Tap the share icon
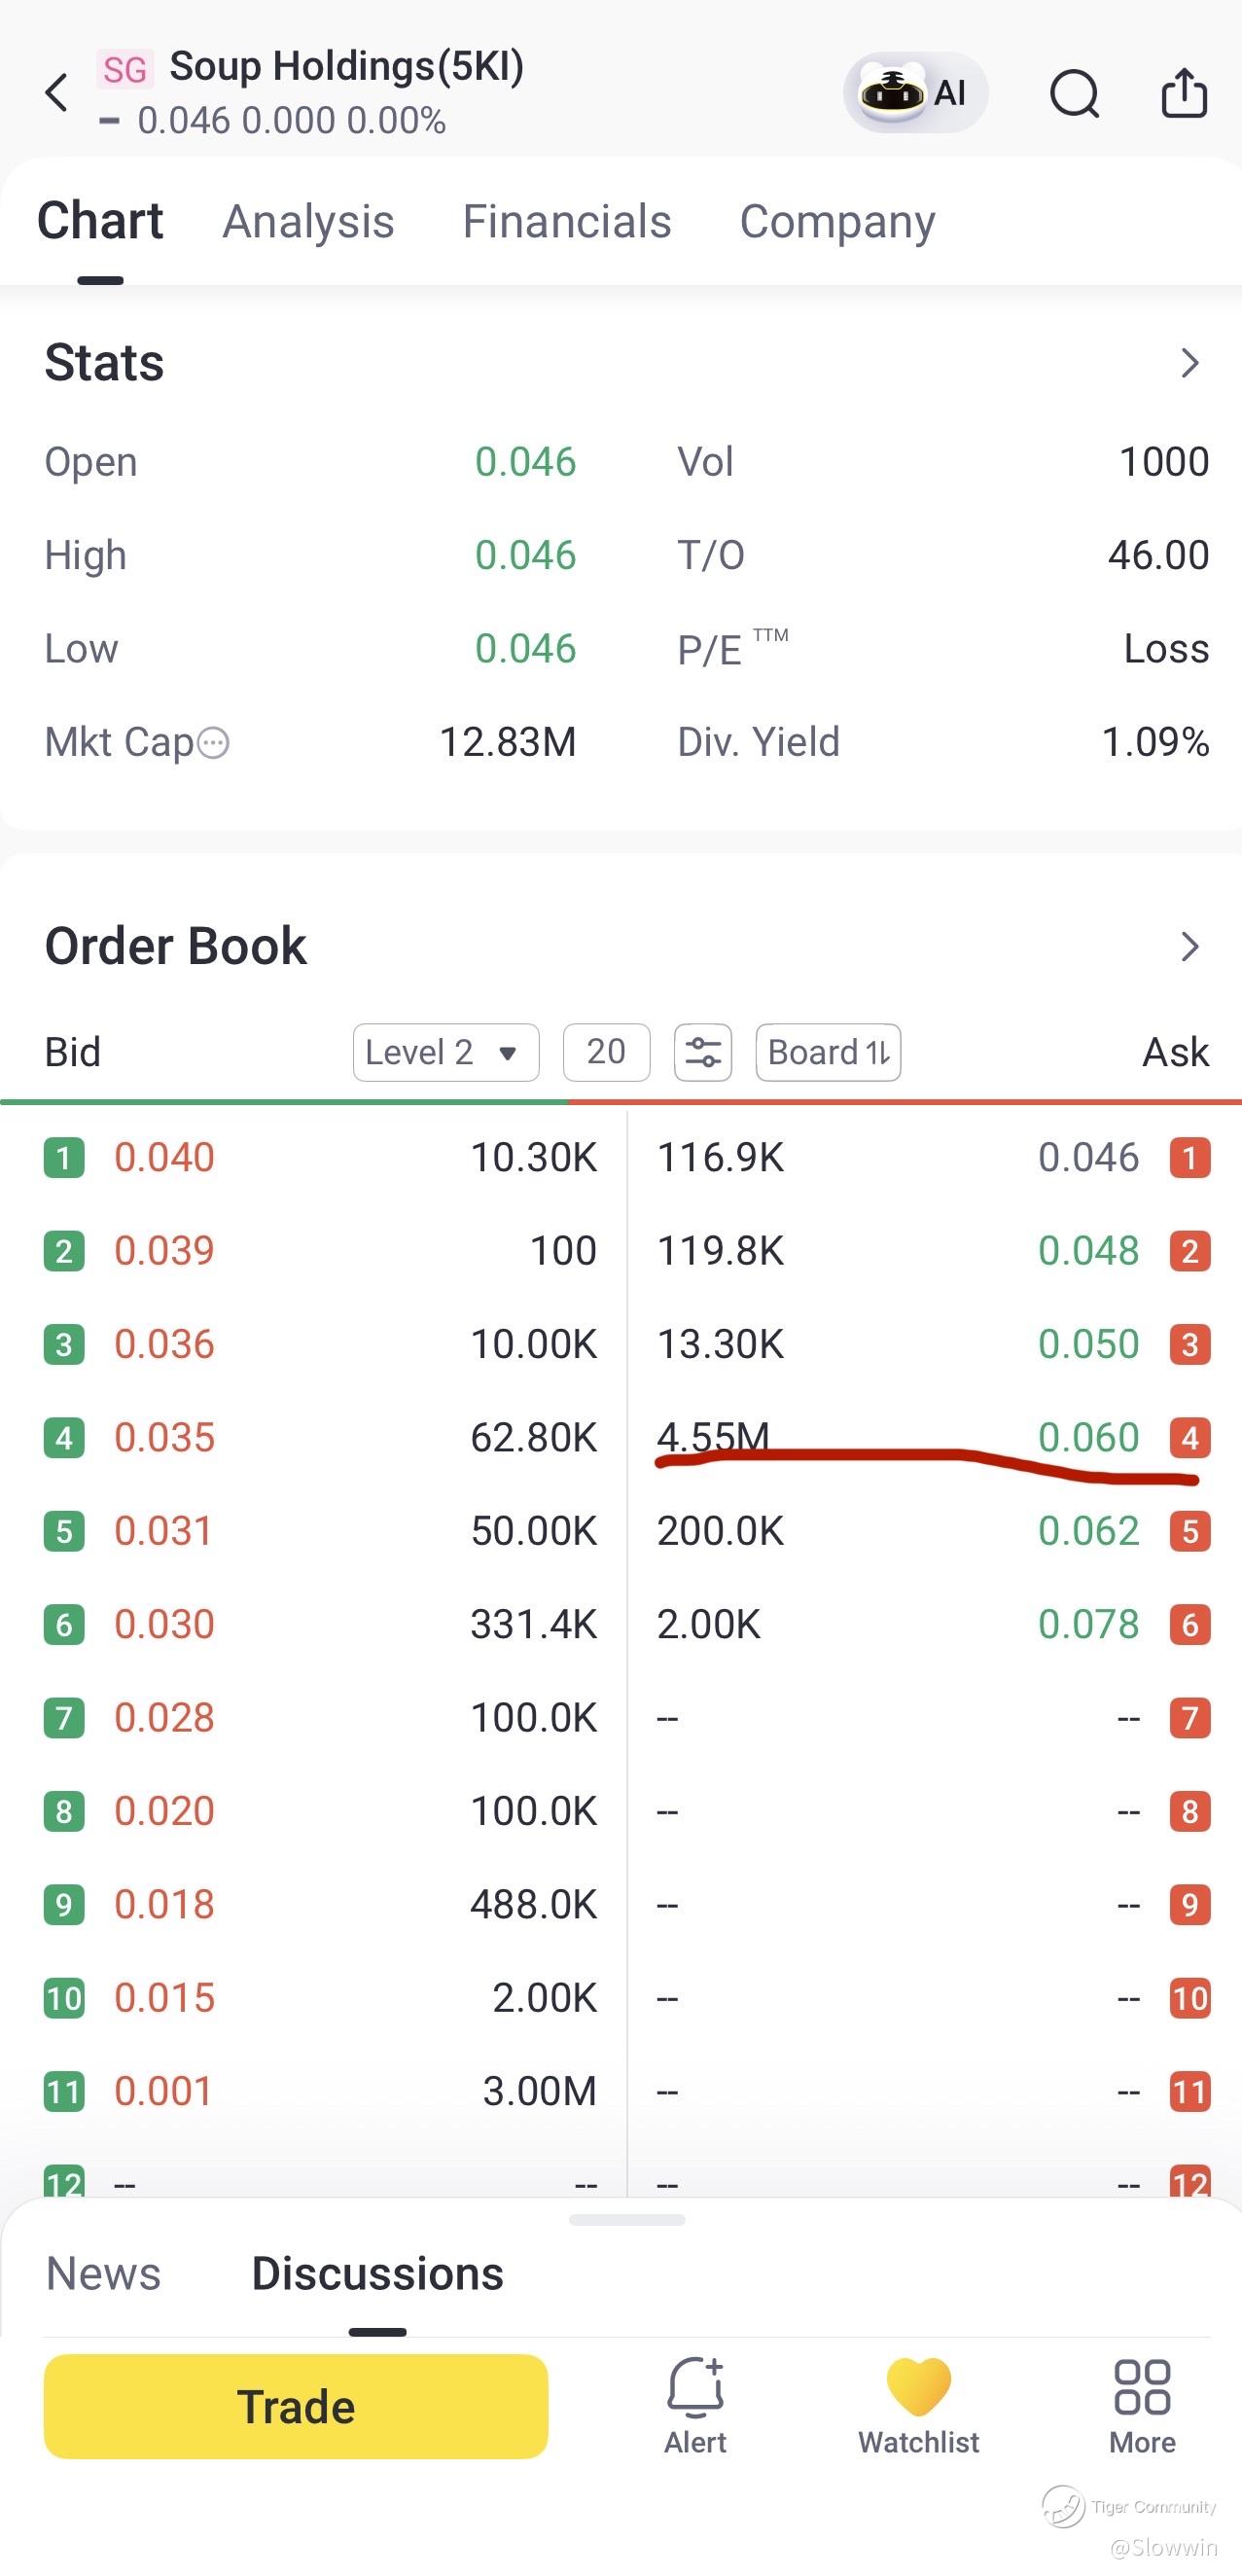 [1184, 93]
